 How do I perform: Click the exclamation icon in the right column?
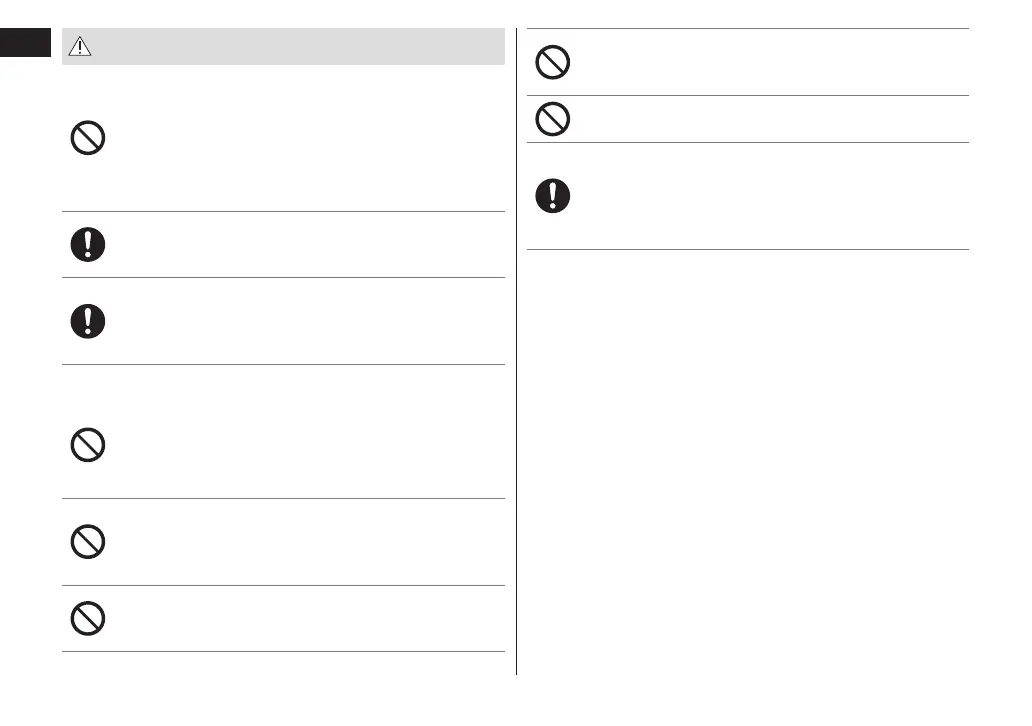(x=553, y=195)
